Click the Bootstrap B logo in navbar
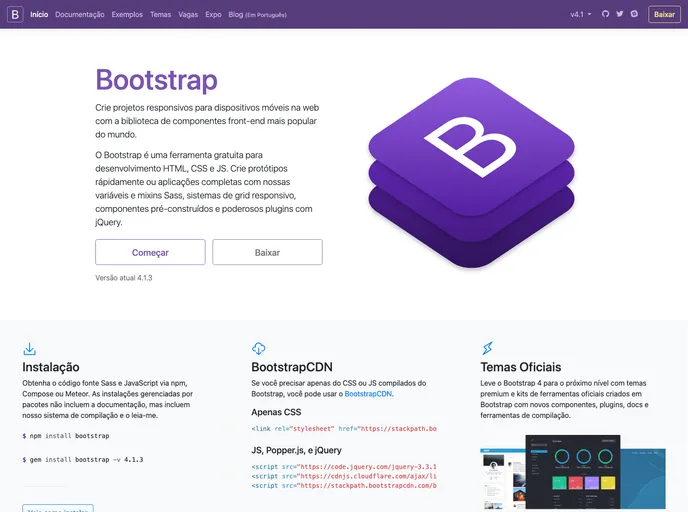Screen dimensions: 688x512 (x=15, y=15)
